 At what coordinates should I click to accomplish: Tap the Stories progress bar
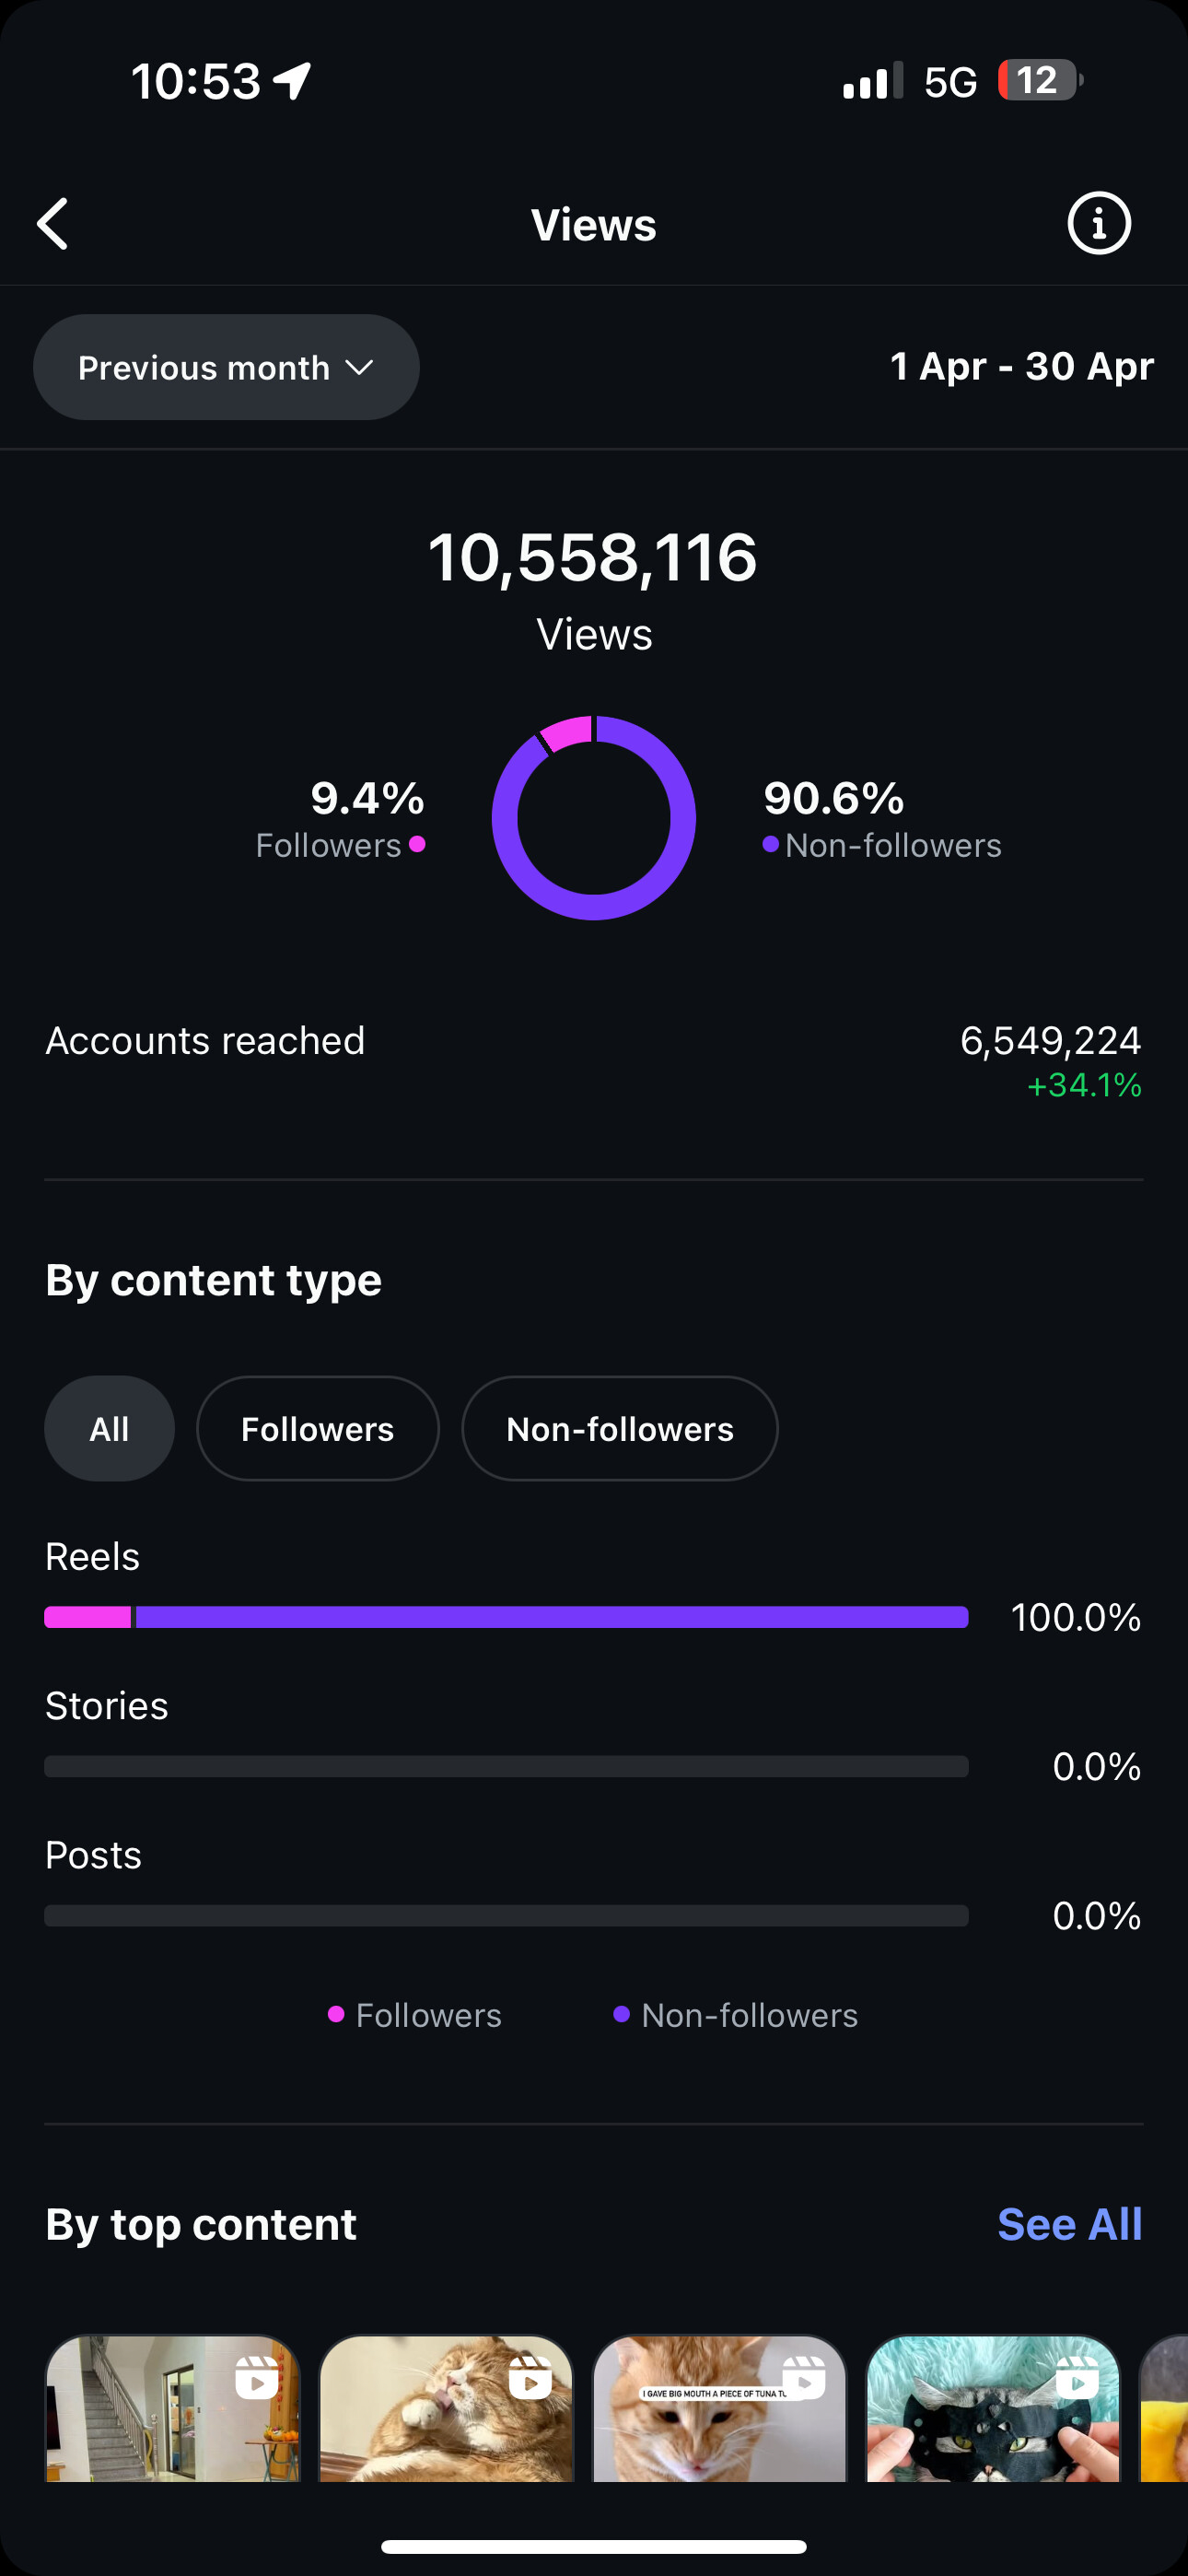coord(506,1766)
